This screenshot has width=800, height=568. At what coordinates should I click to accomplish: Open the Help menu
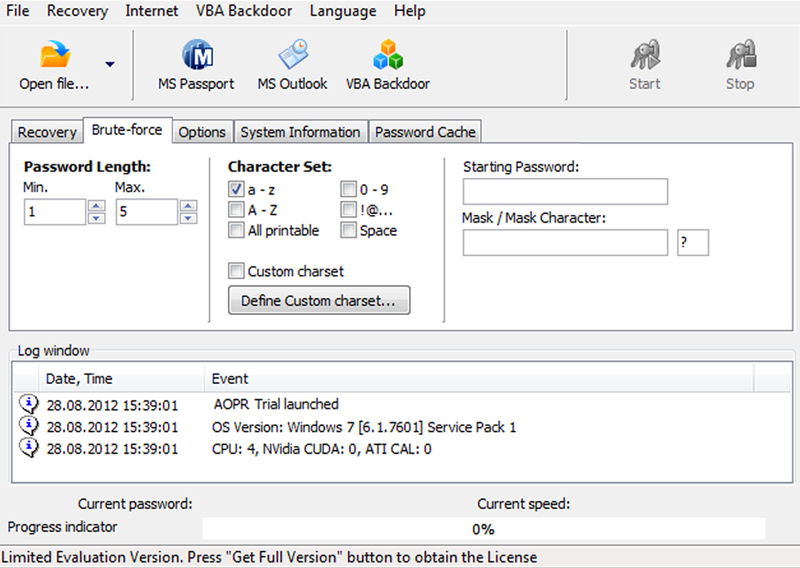410,11
